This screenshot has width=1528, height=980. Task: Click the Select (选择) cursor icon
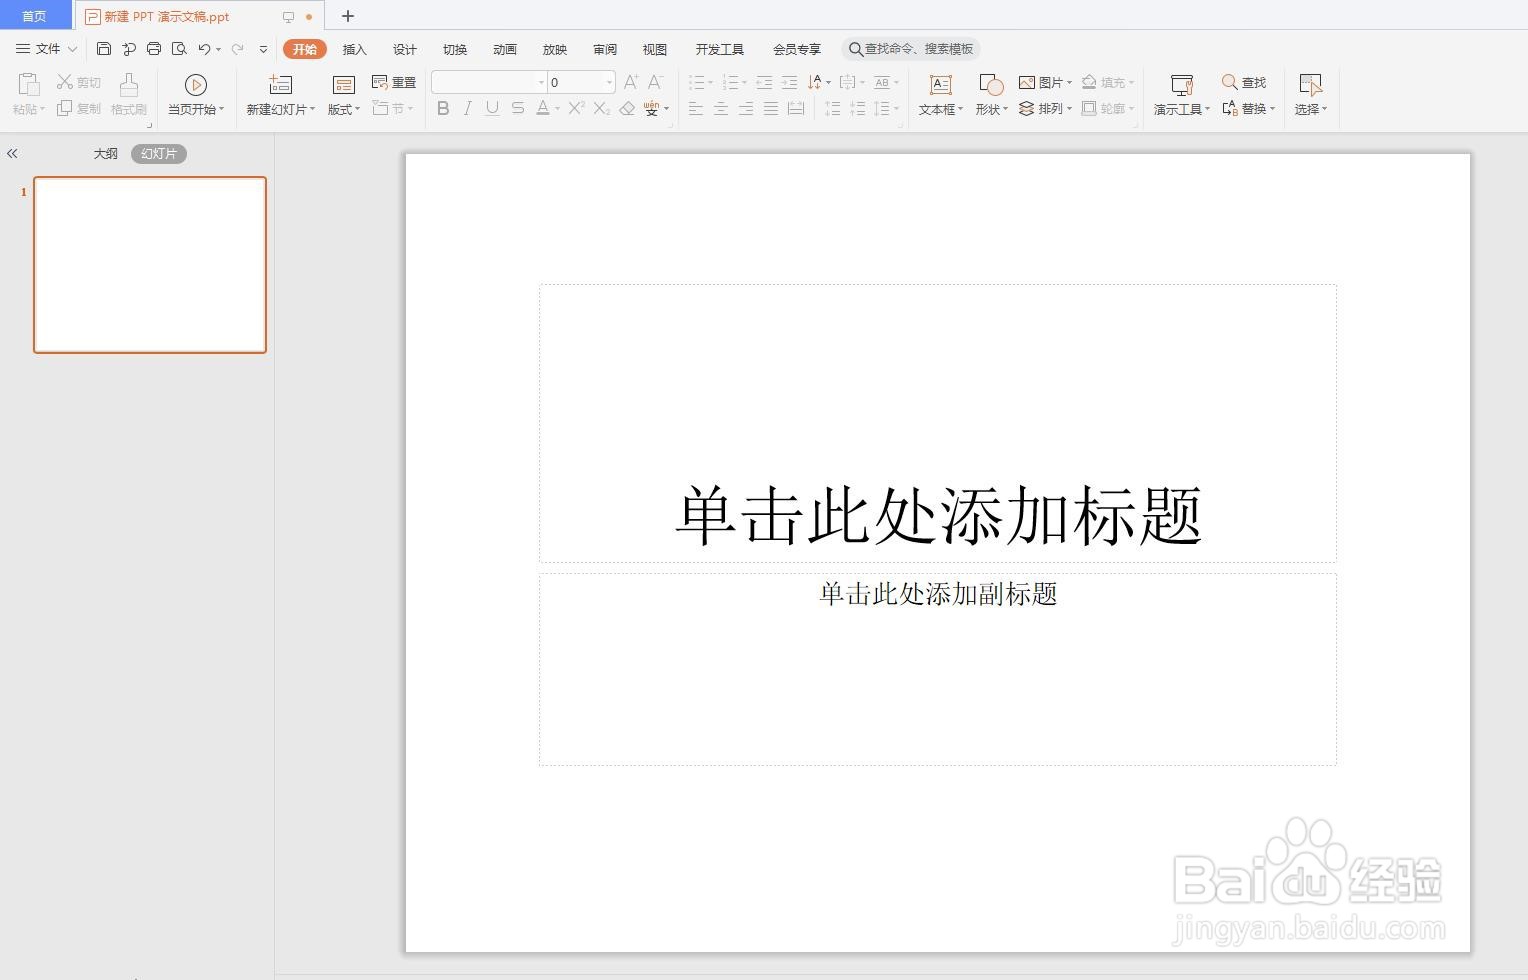pyautogui.click(x=1310, y=85)
